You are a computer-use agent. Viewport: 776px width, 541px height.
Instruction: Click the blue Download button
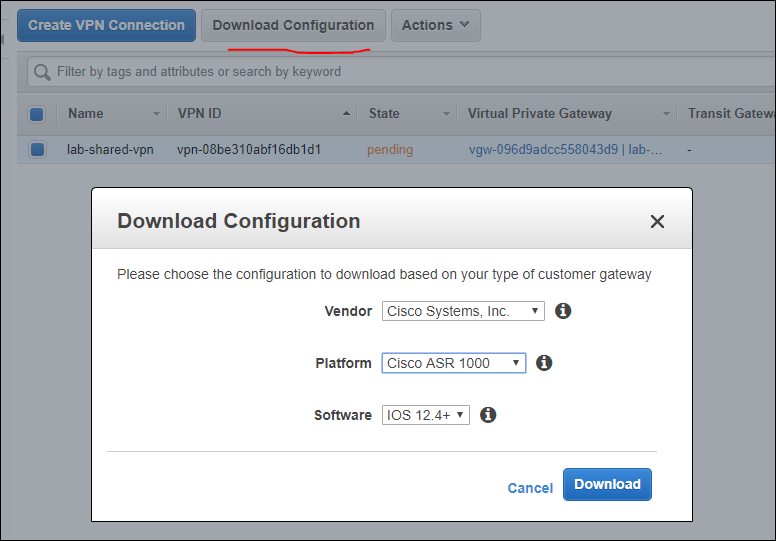(607, 484)
